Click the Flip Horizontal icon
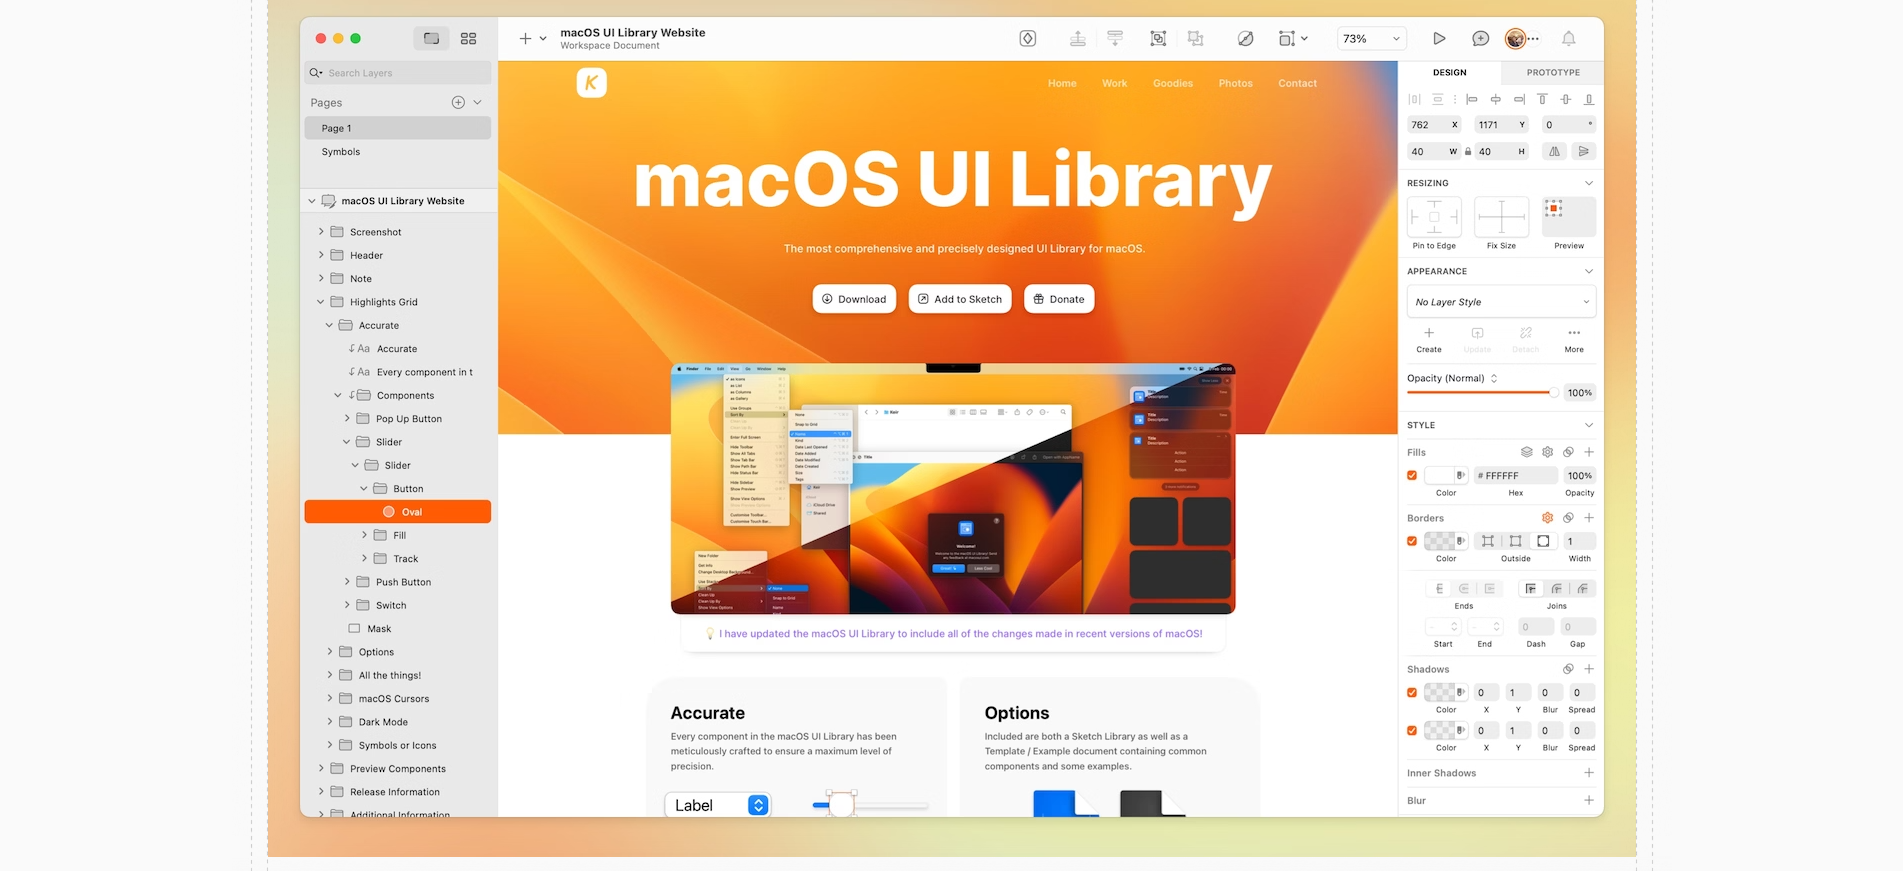The height and width of the screenshot is (871, 1903). coord(1554,151)
